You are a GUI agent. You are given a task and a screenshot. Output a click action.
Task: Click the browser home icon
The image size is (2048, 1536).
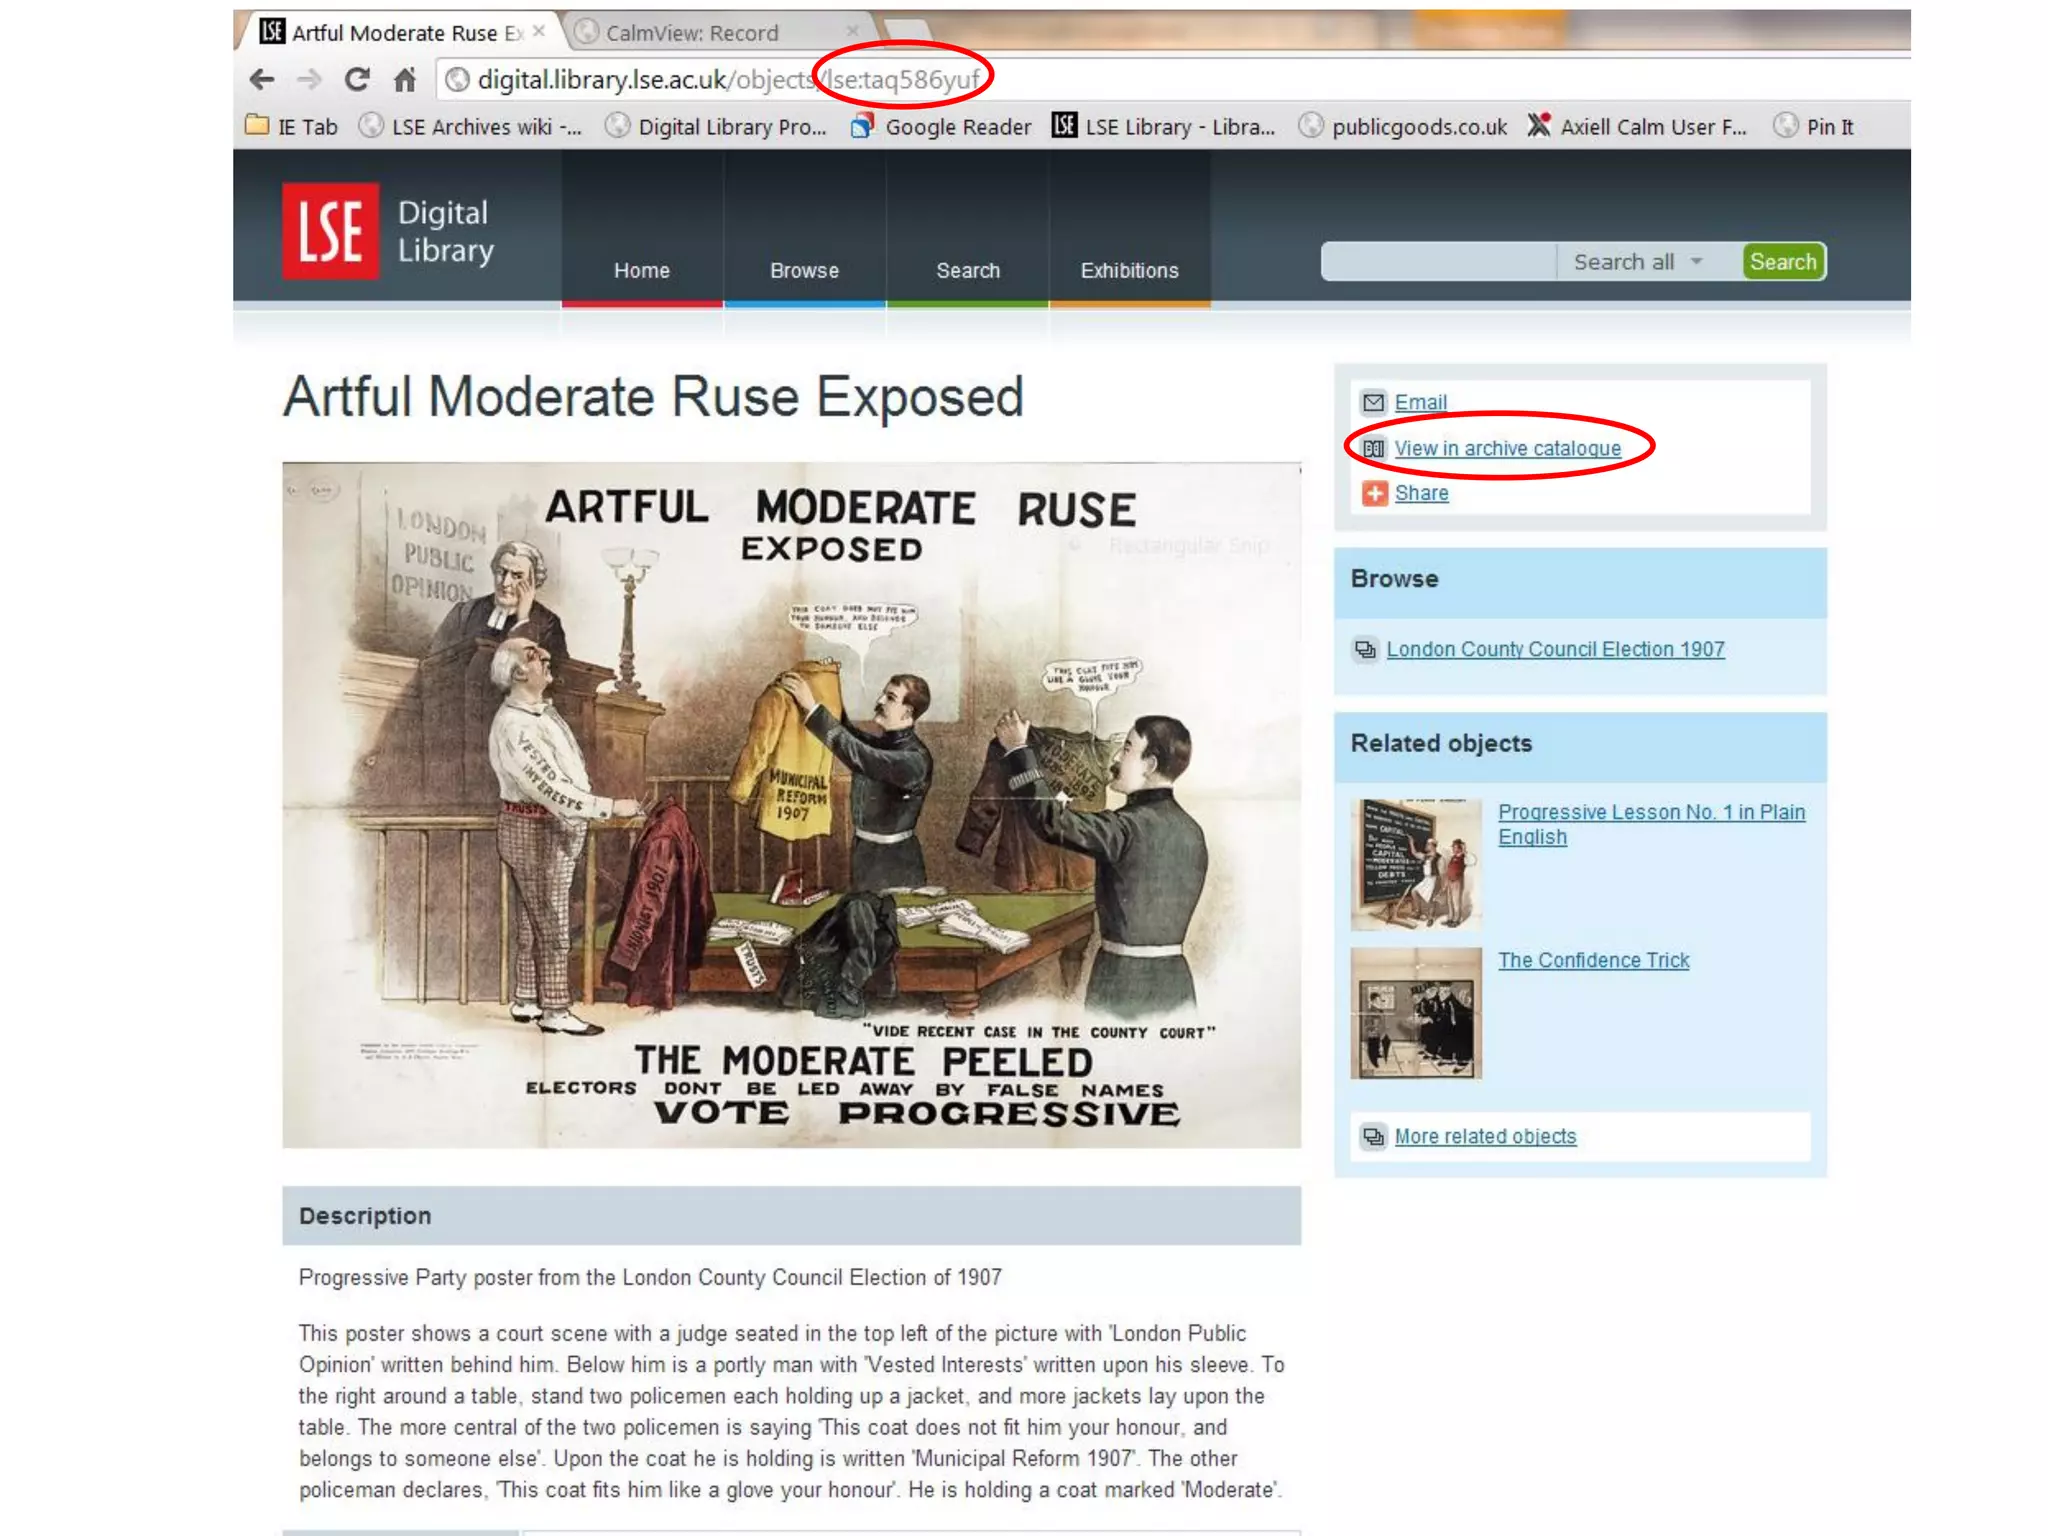pos(405,79)
